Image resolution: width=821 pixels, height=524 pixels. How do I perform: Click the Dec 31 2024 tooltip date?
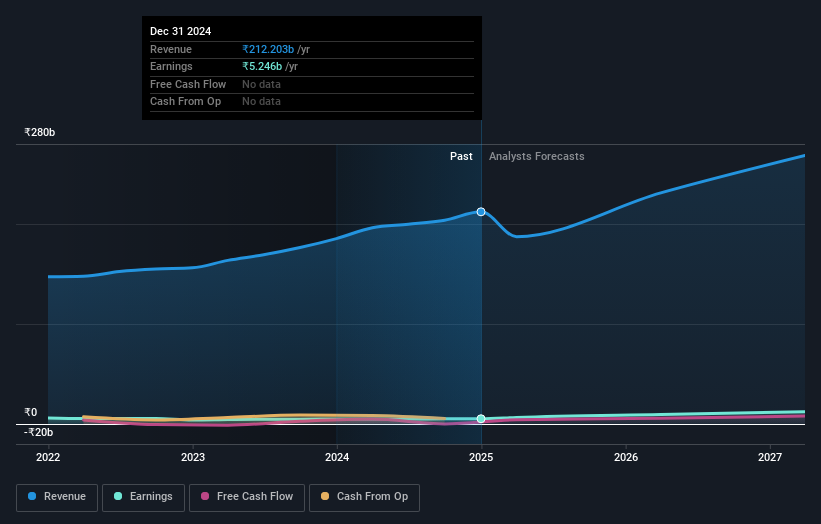click(x=181, y=31)
